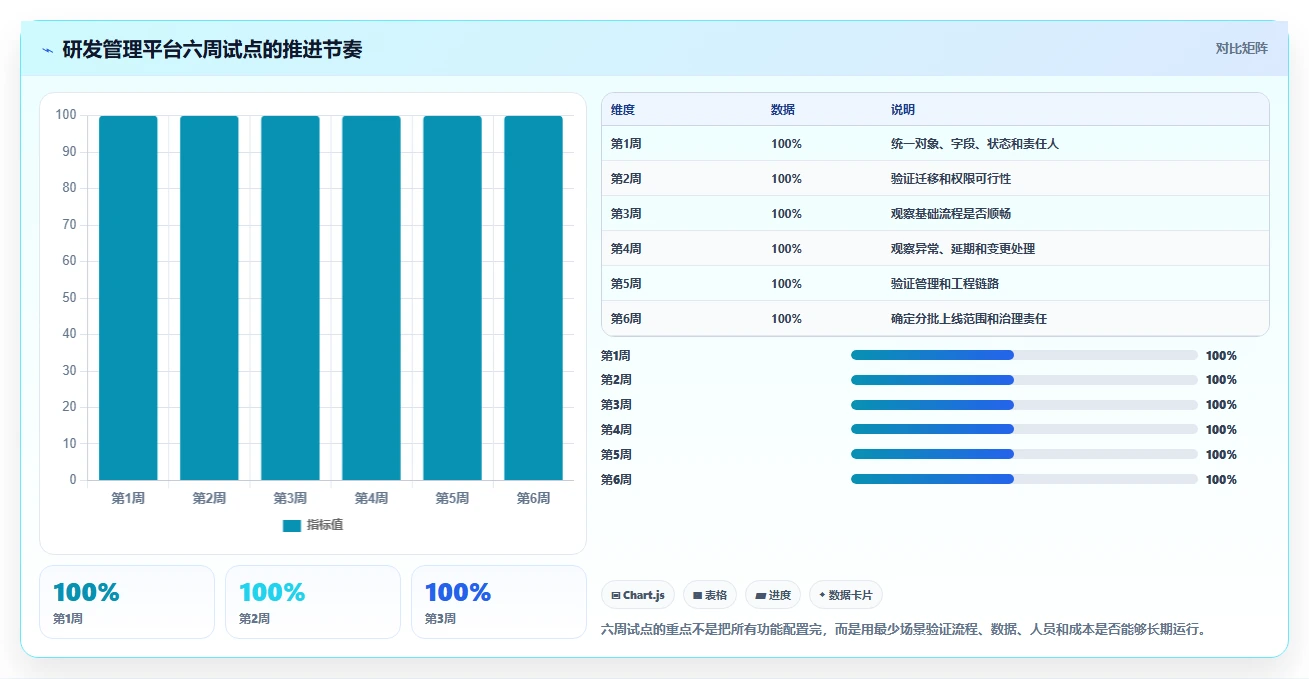This screenshot has height=679, width=1309.
Task: Select the 第3周 bar in the chart
Action: 290,298
